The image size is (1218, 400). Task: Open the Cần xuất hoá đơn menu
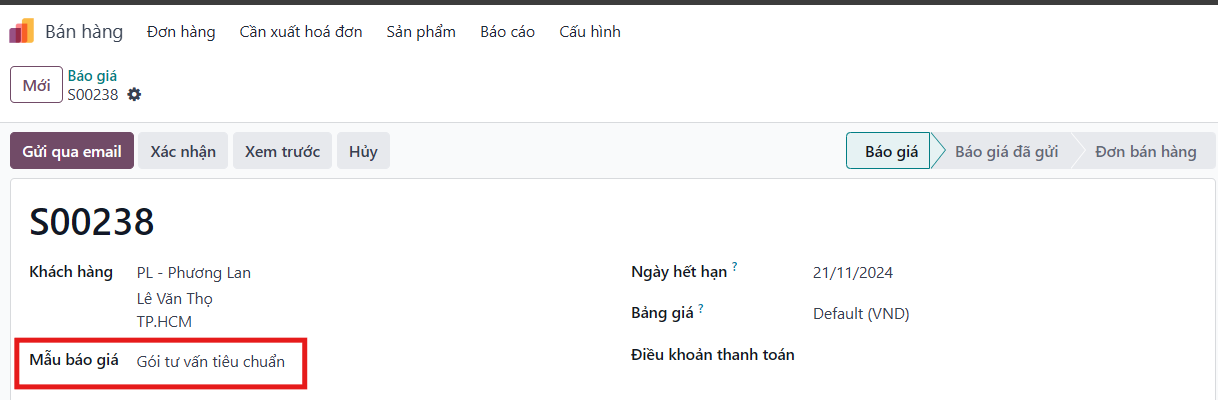pyautogui.click(x=301, y=32)
